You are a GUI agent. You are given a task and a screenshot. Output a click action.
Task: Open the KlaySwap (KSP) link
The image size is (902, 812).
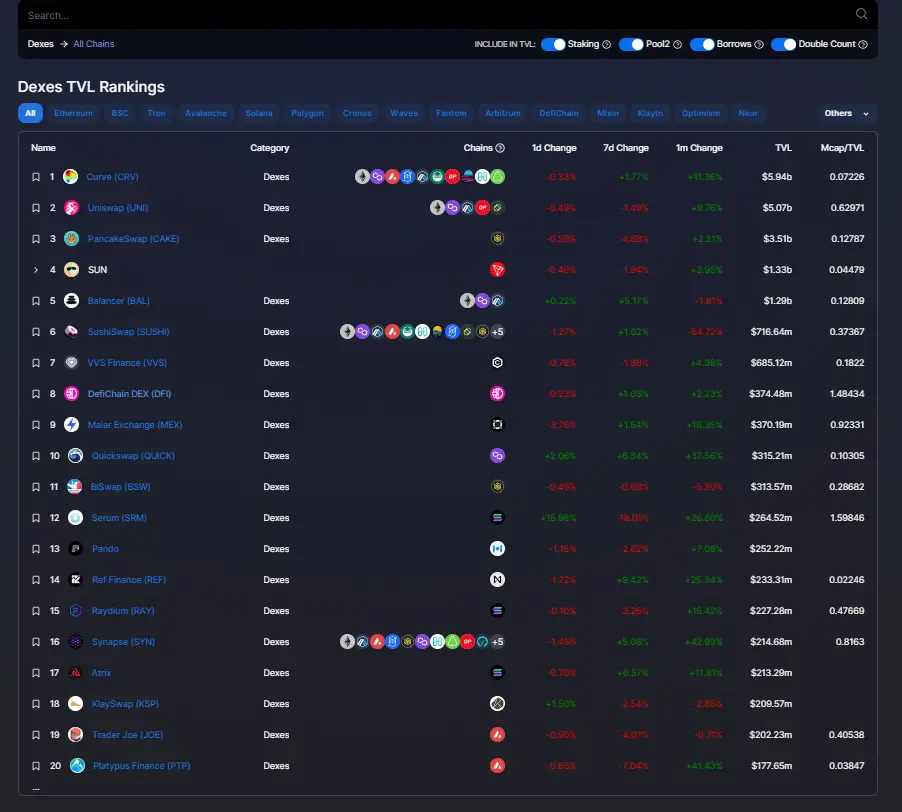coord(125,704)
